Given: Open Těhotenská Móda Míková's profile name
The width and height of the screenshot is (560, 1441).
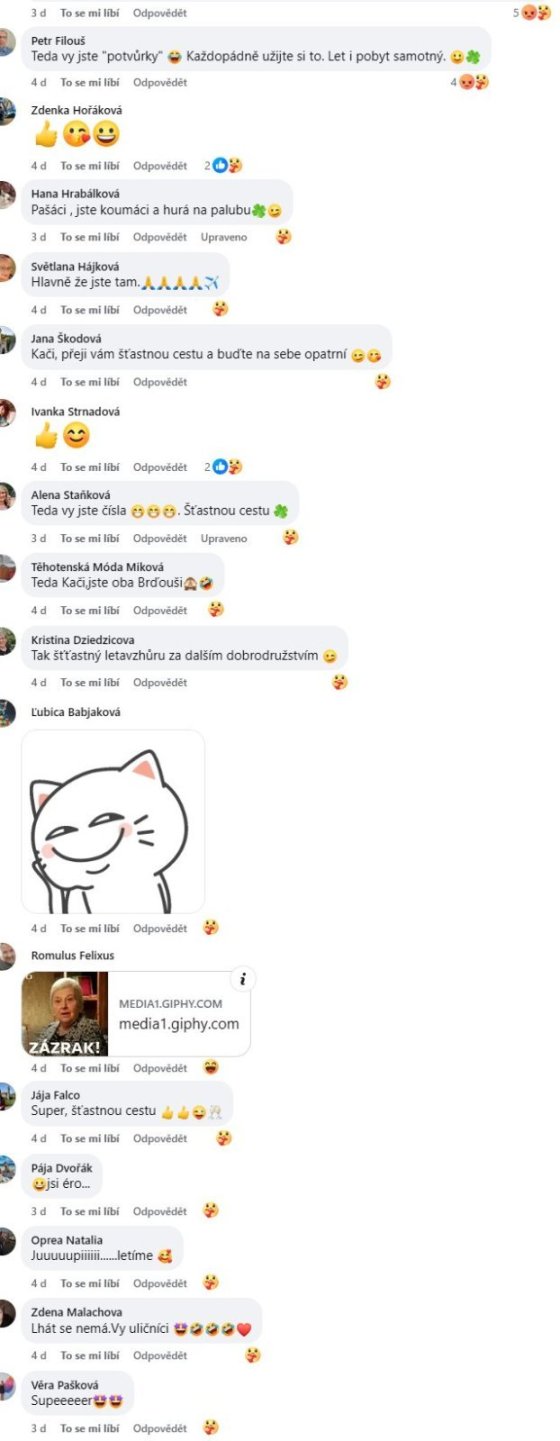Looking at the screenshot, I should click(x=97, y=567).
